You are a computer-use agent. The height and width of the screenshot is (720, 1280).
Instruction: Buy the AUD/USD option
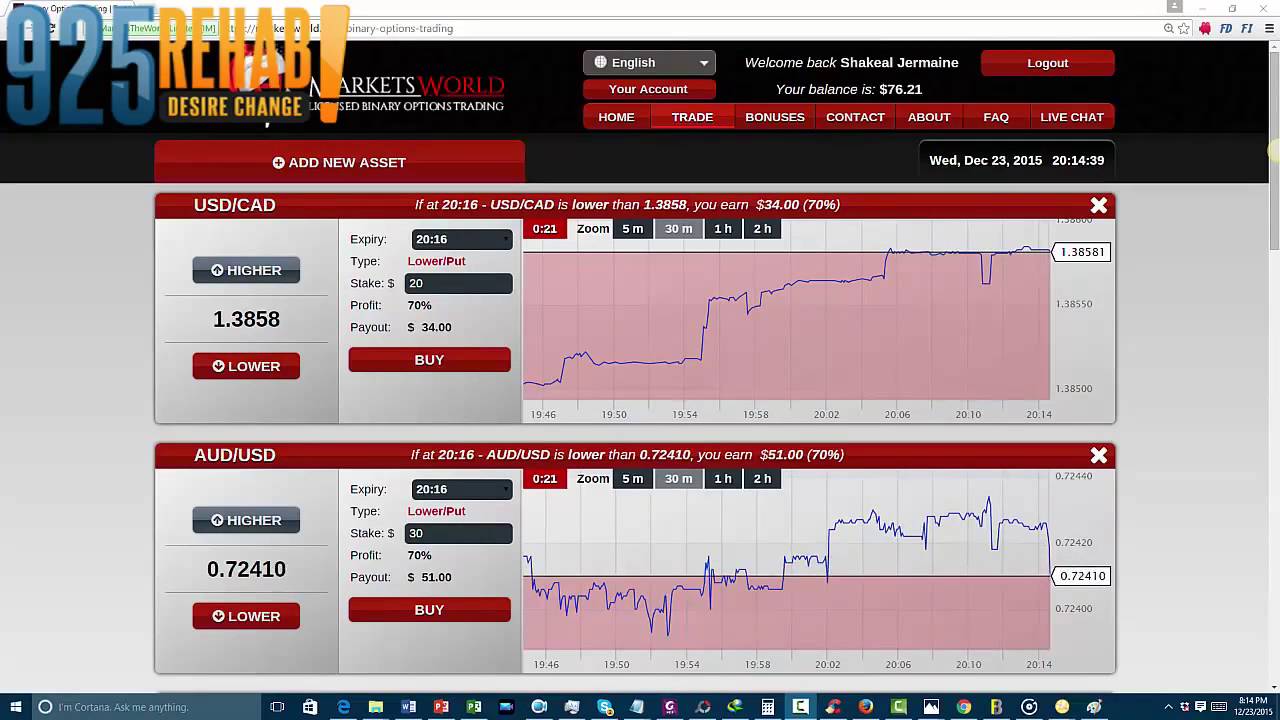430,610
